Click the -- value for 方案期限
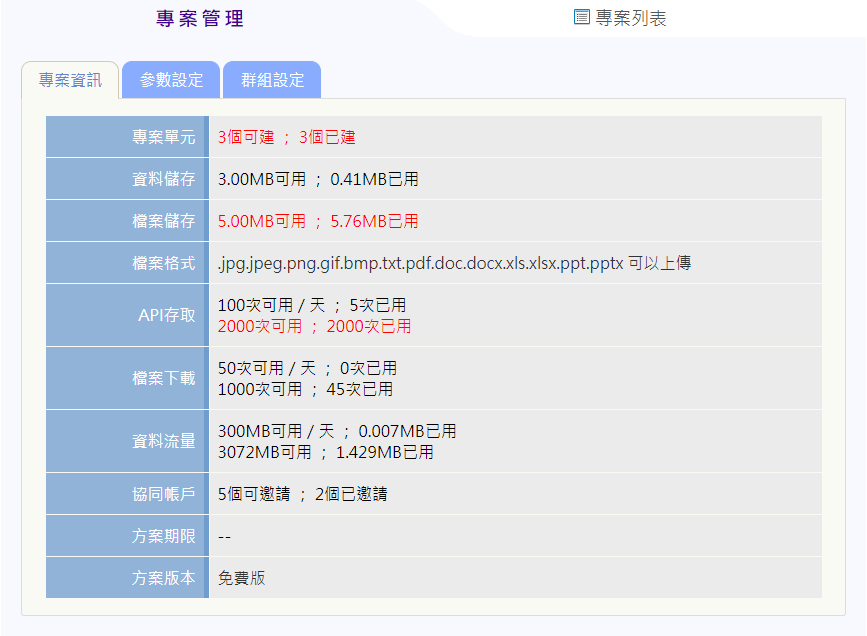The height and width of the screenshot is (636, 867). [224, 536]
